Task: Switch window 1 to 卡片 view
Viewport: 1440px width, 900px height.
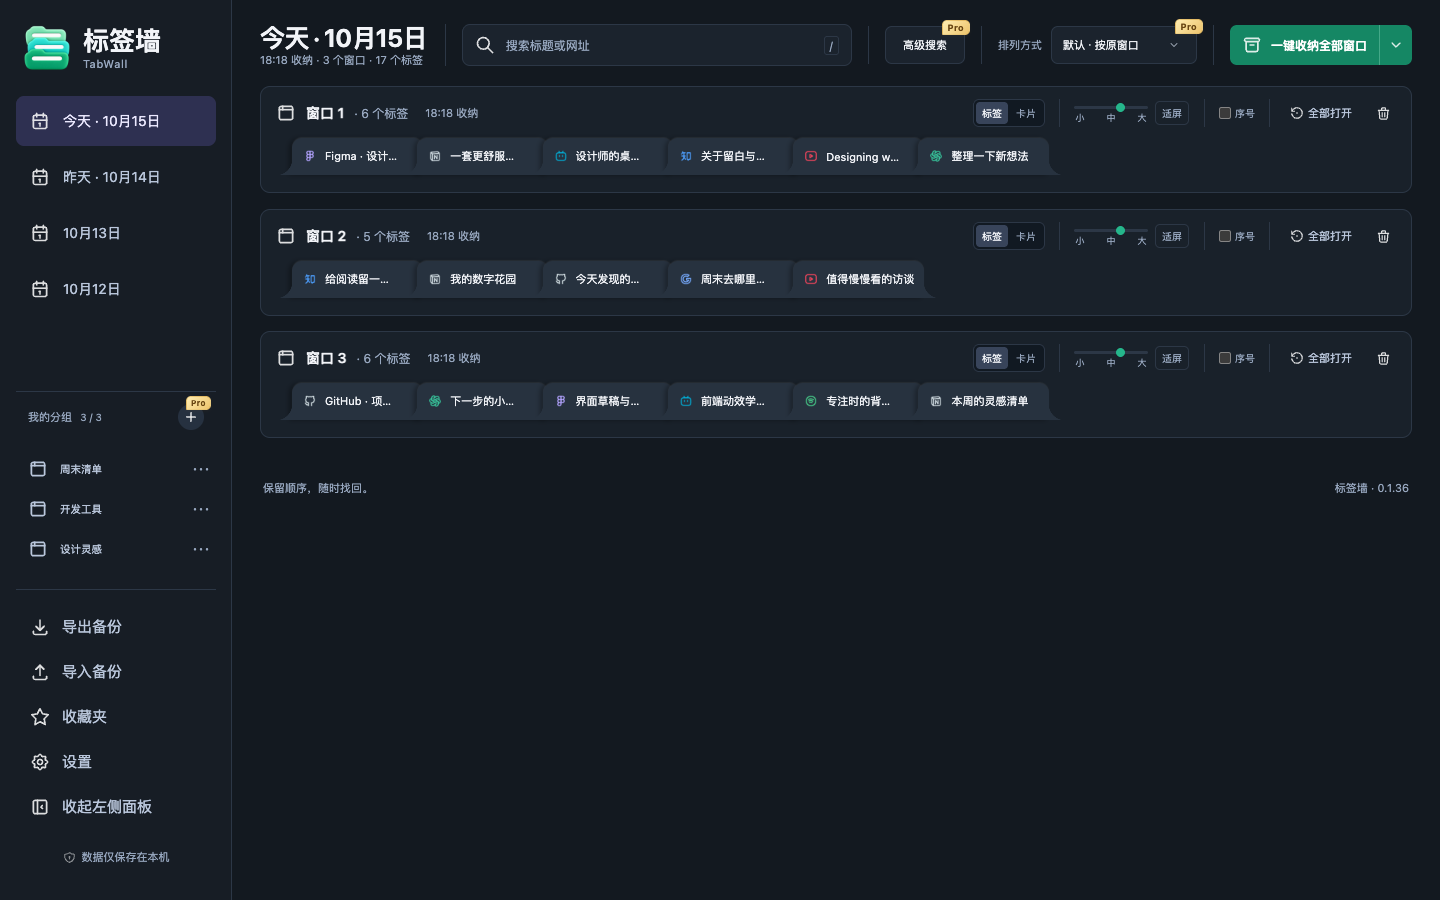Action: [1026, 113]
